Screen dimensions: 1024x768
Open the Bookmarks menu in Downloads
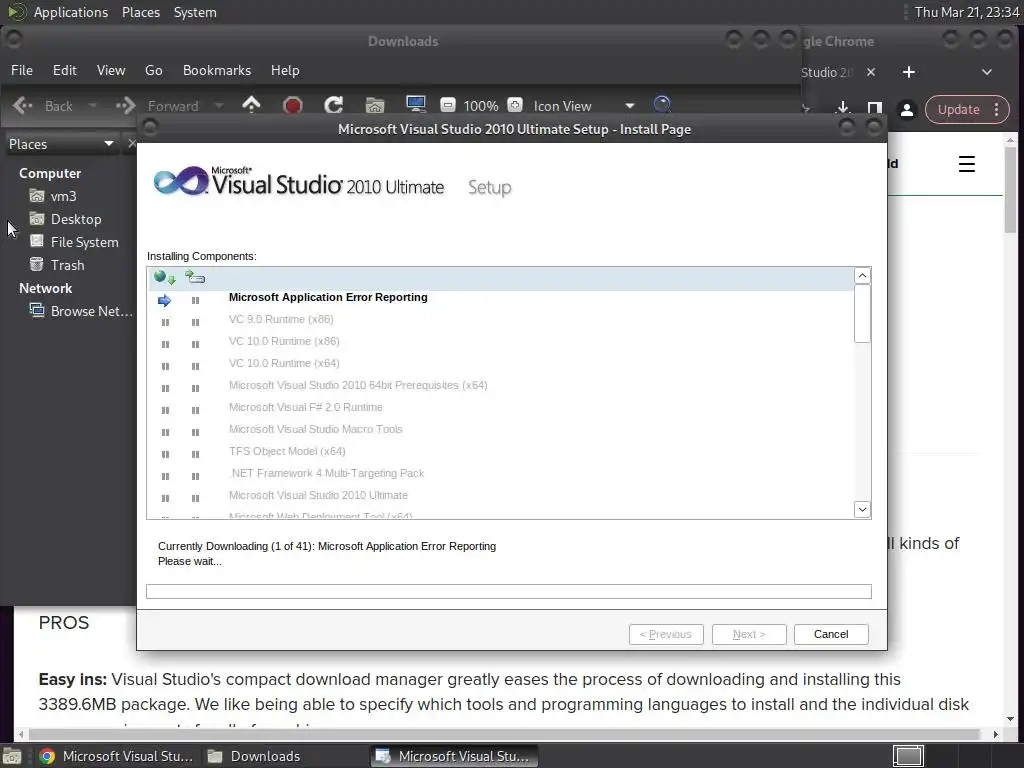point(217,70)
